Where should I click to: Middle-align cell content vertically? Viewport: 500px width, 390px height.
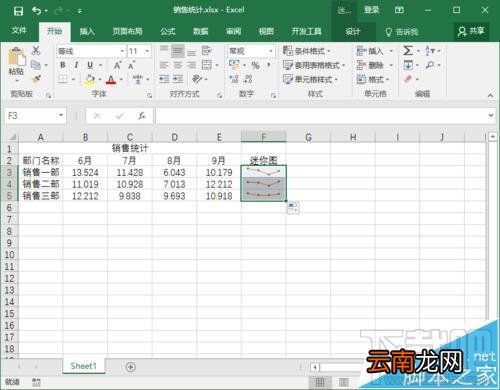click(178, 51)
